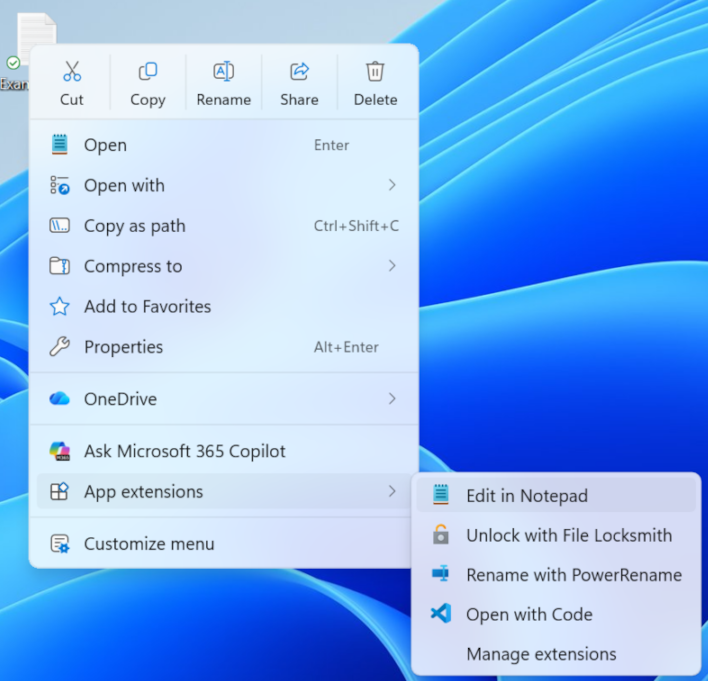The height and width of the screenshot is (681, 708).
Task: Choose the Open menu entry
Action: pos(224,145)
